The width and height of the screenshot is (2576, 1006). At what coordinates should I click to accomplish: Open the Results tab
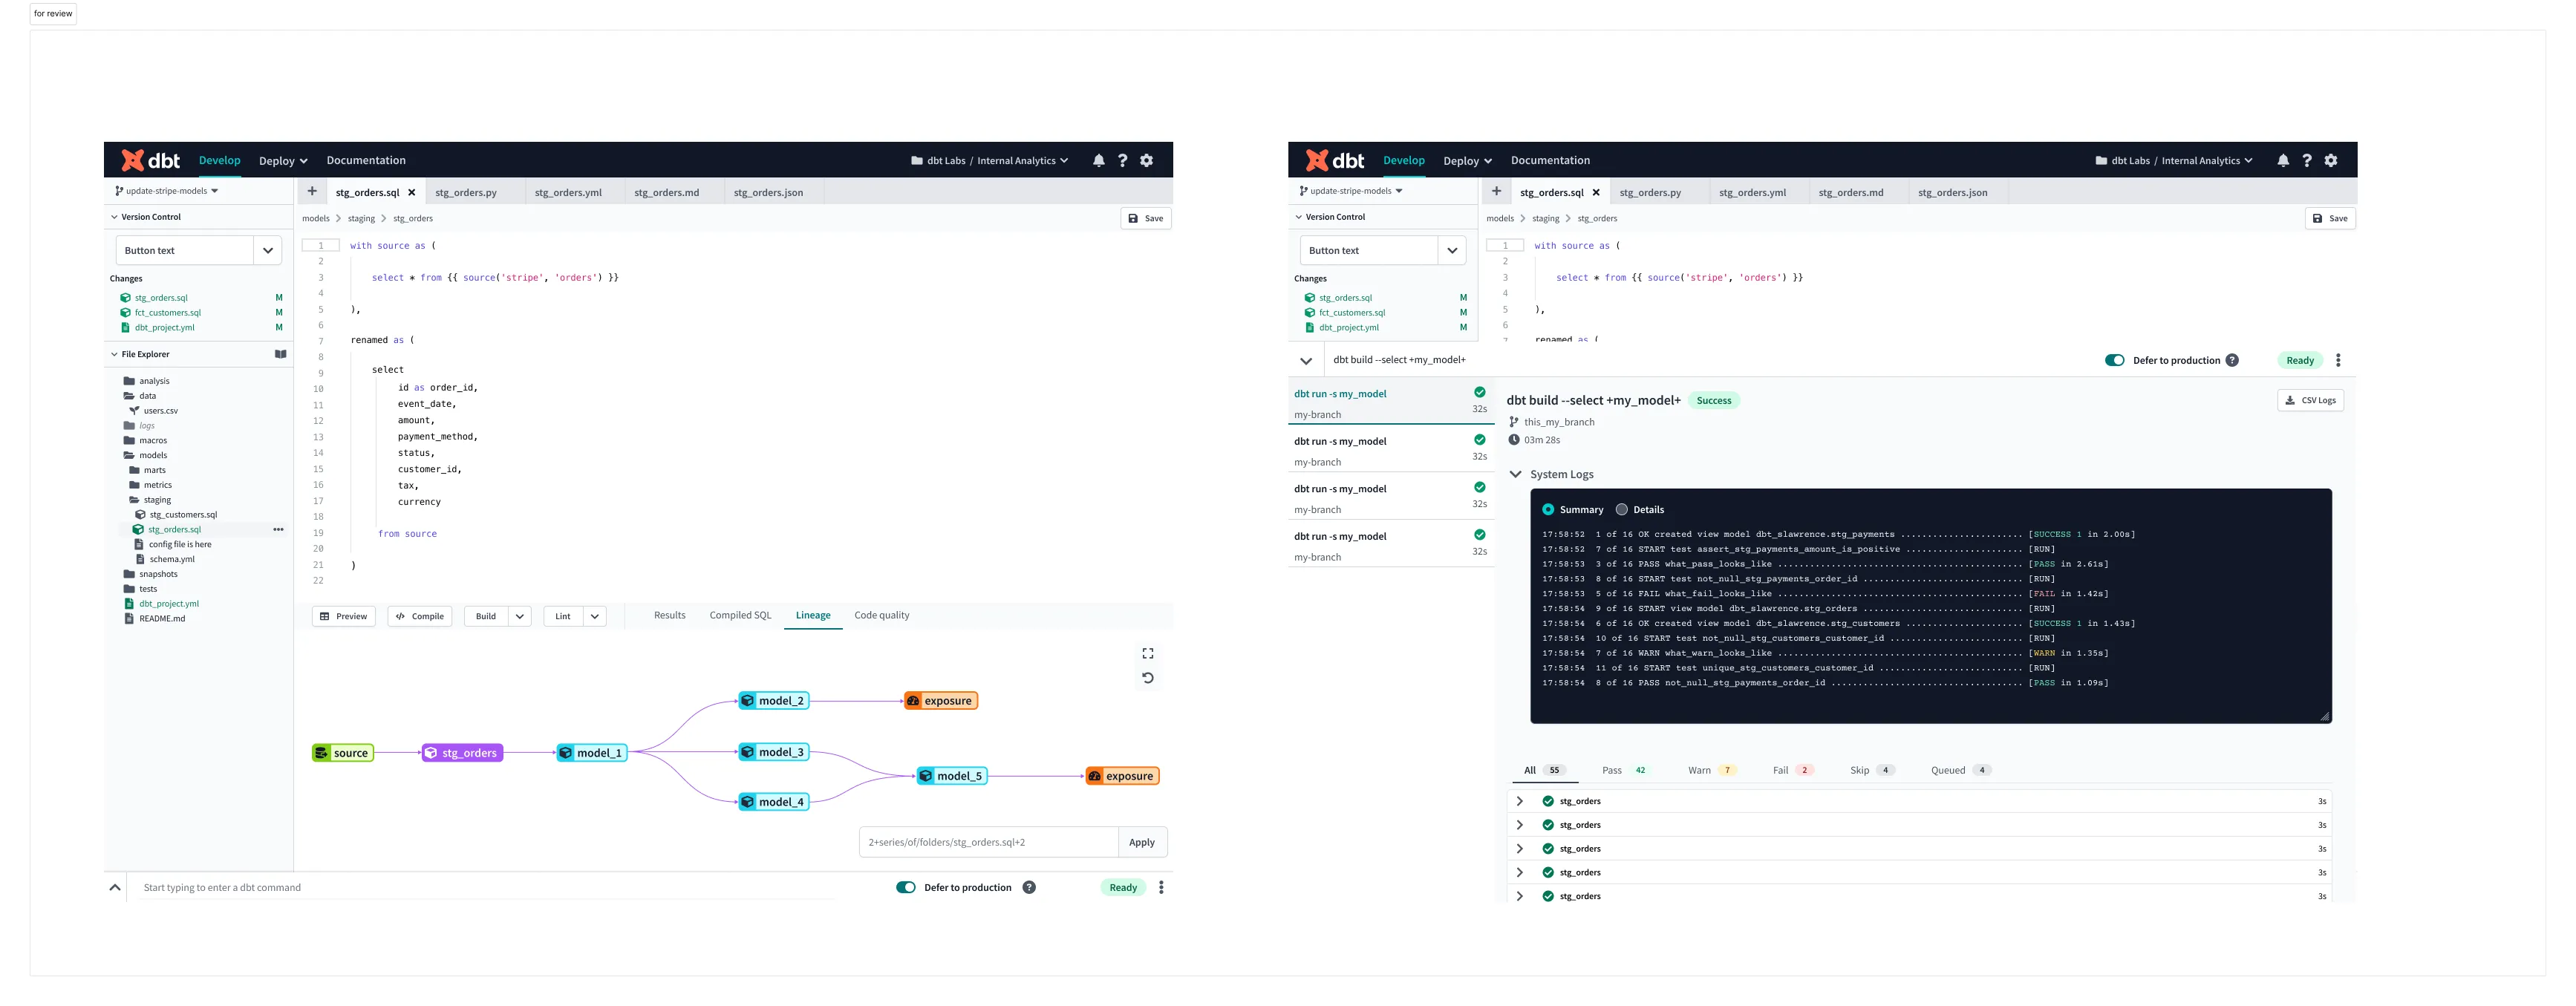669,615
